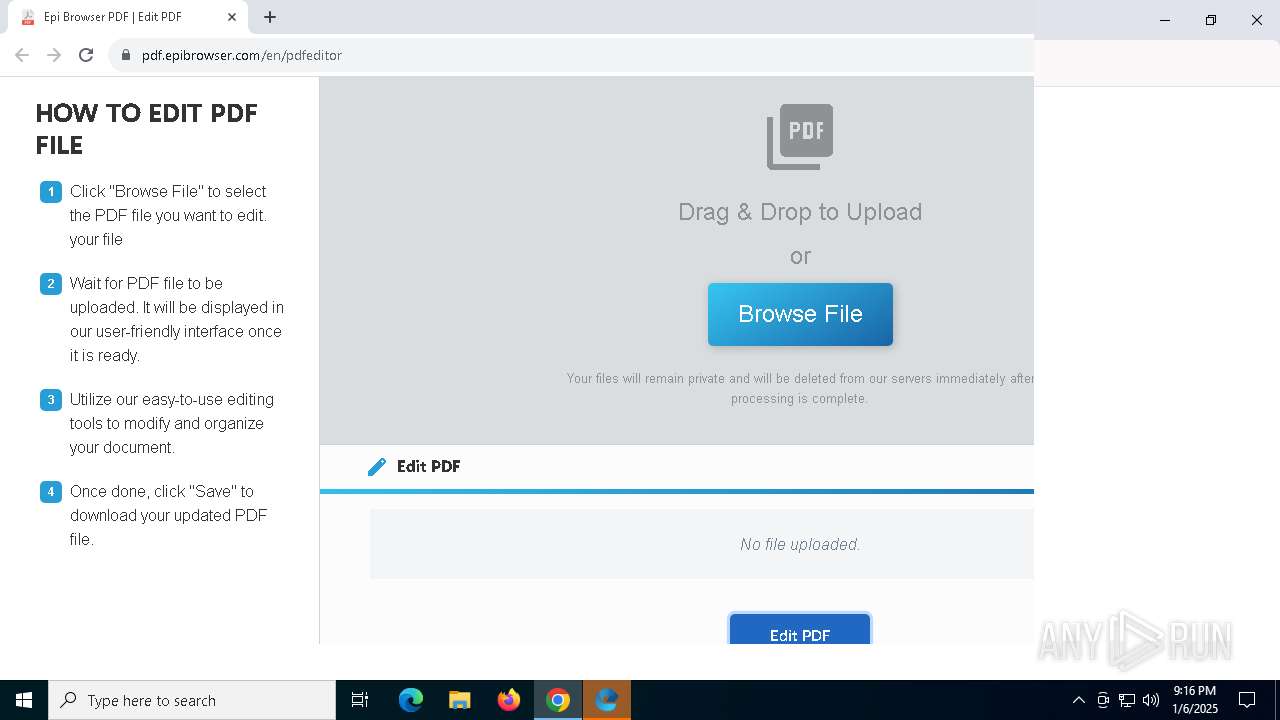This screenshot has width=1280, height=720.
Task: Click step 3 number badge
Action: click(51, 399)
